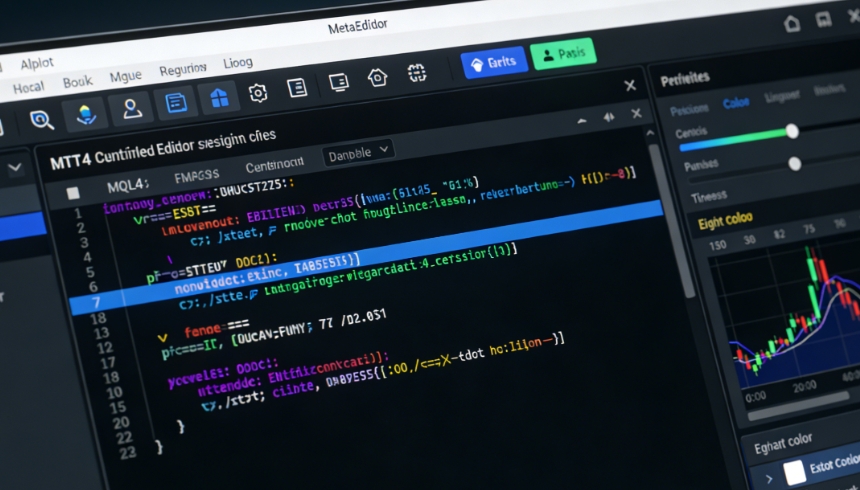Click the Cencis slider handle
860x490 pixels.
coord(792,131)
